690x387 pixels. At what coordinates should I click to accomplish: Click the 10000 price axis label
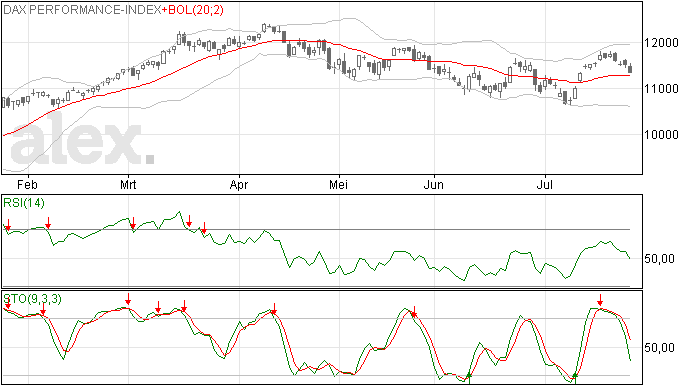(x=661, y=135)
